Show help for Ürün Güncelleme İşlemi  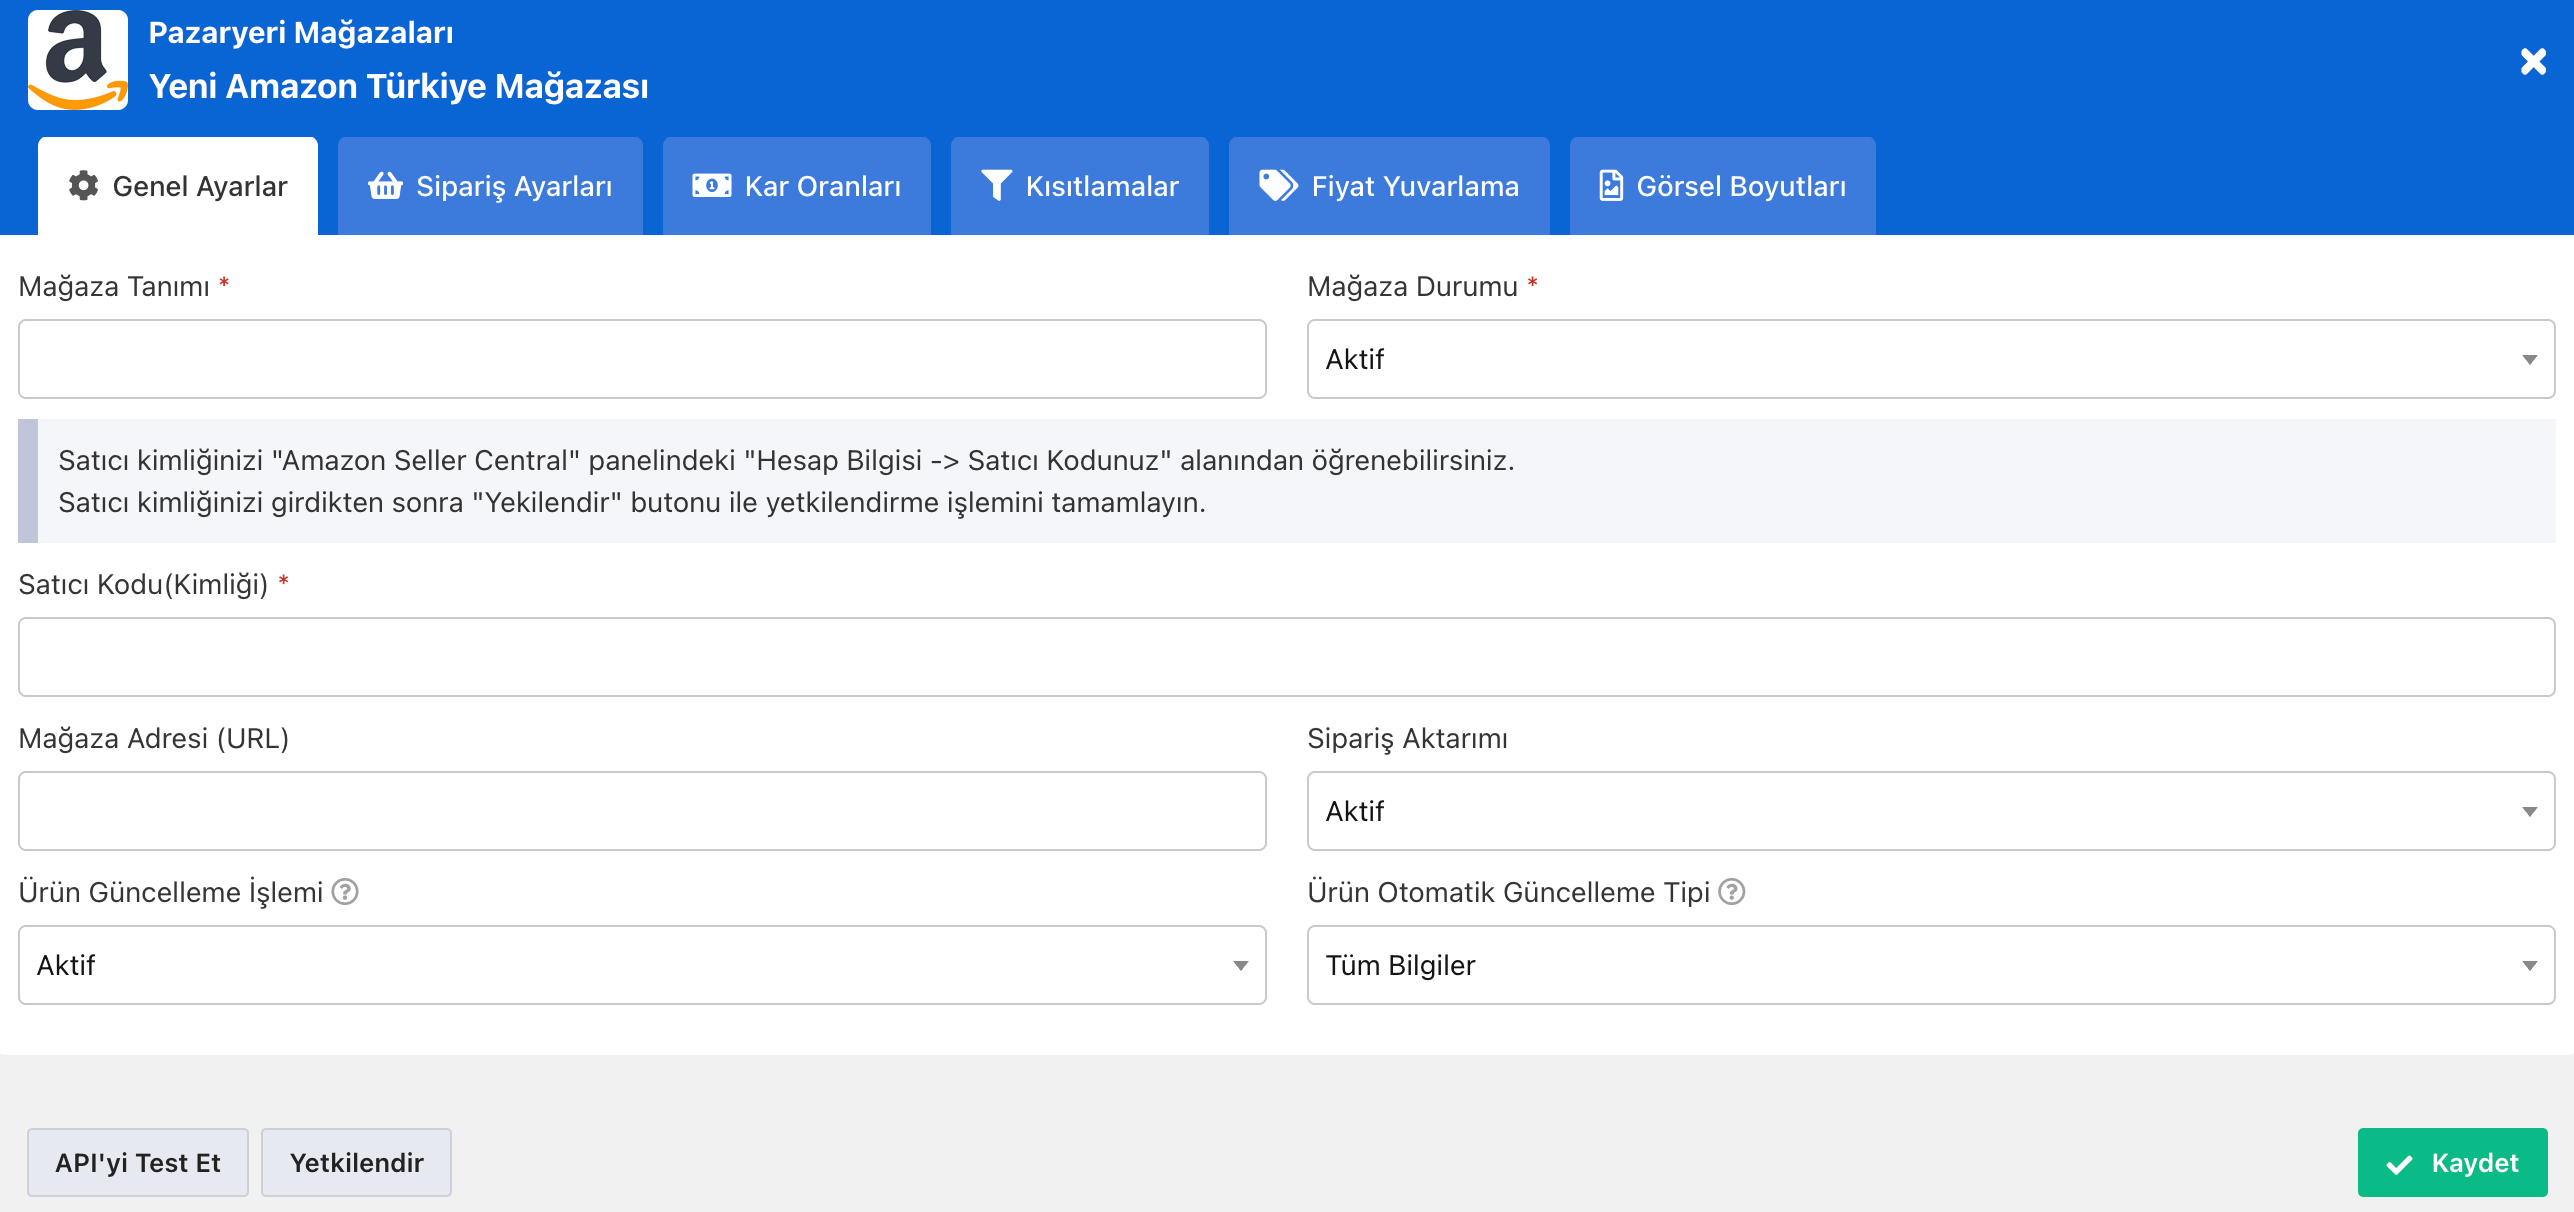click(345, 891)
